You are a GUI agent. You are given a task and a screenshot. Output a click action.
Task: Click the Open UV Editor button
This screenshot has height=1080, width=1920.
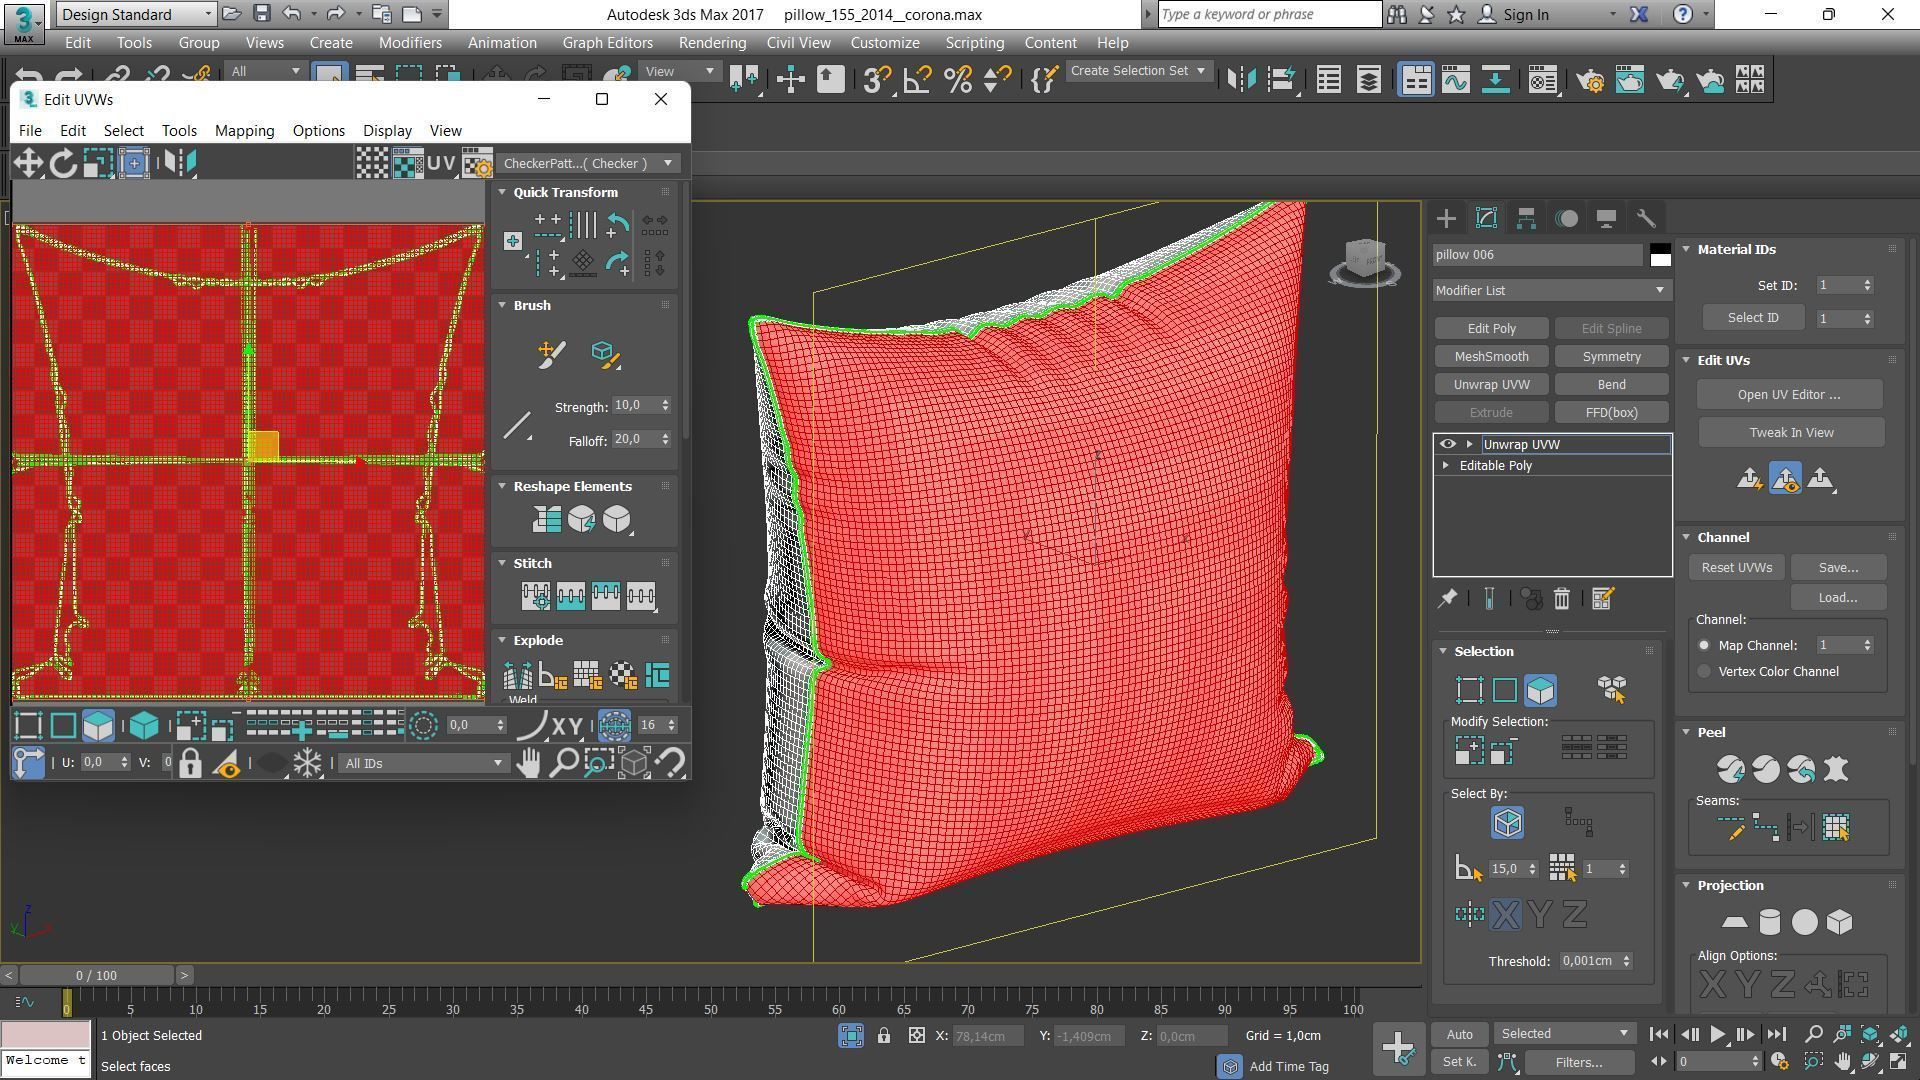(x=1789, y=395)
